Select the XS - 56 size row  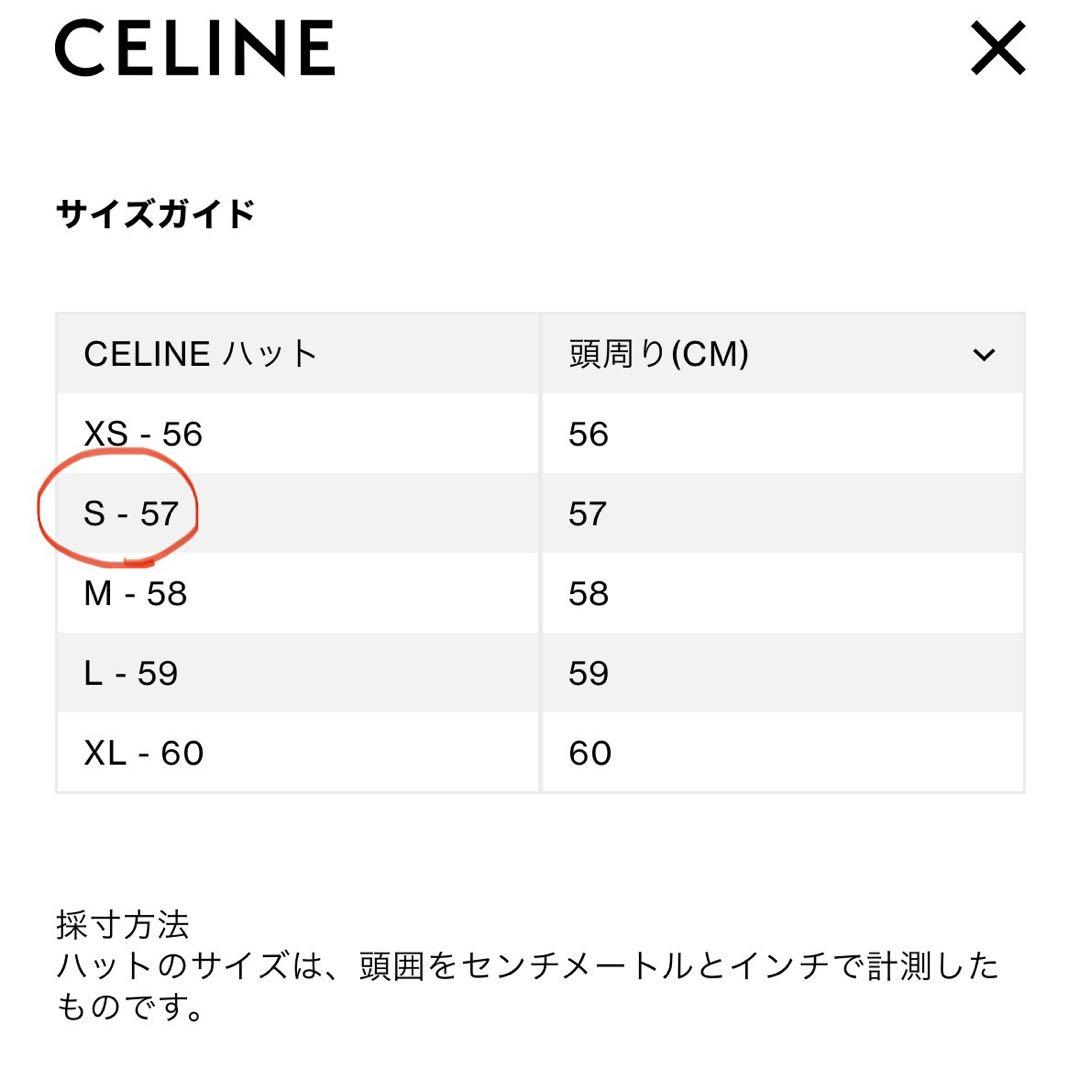(x=143, y=434)
